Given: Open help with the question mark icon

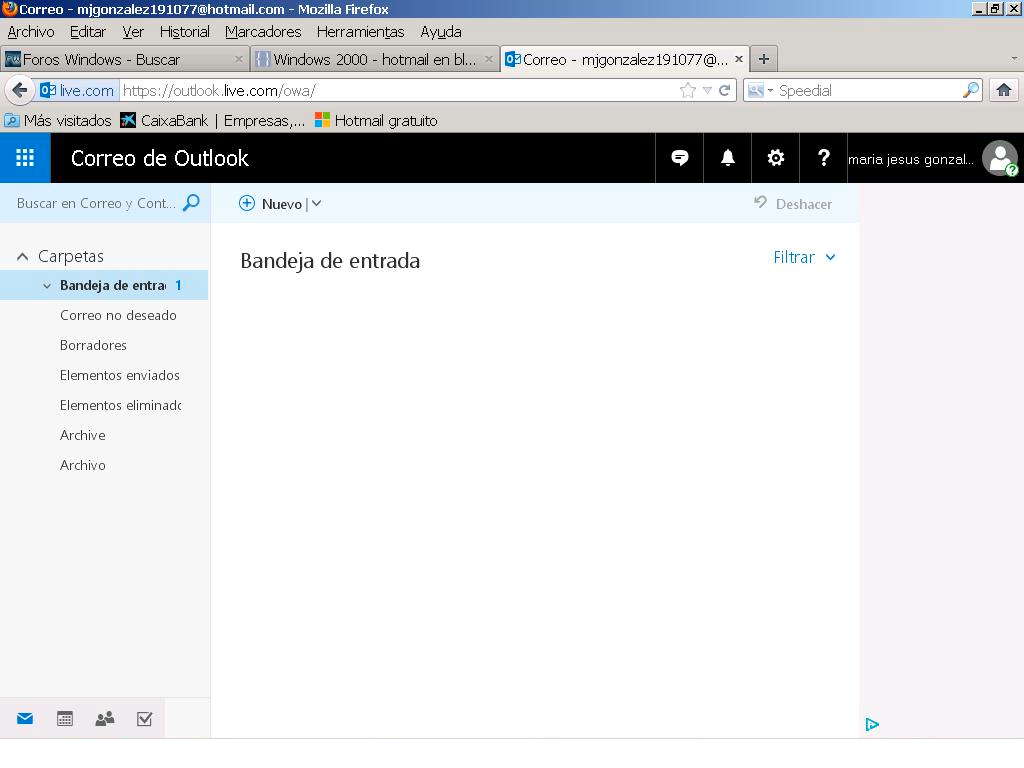Looking at the screenshot, I should point(824,158).
